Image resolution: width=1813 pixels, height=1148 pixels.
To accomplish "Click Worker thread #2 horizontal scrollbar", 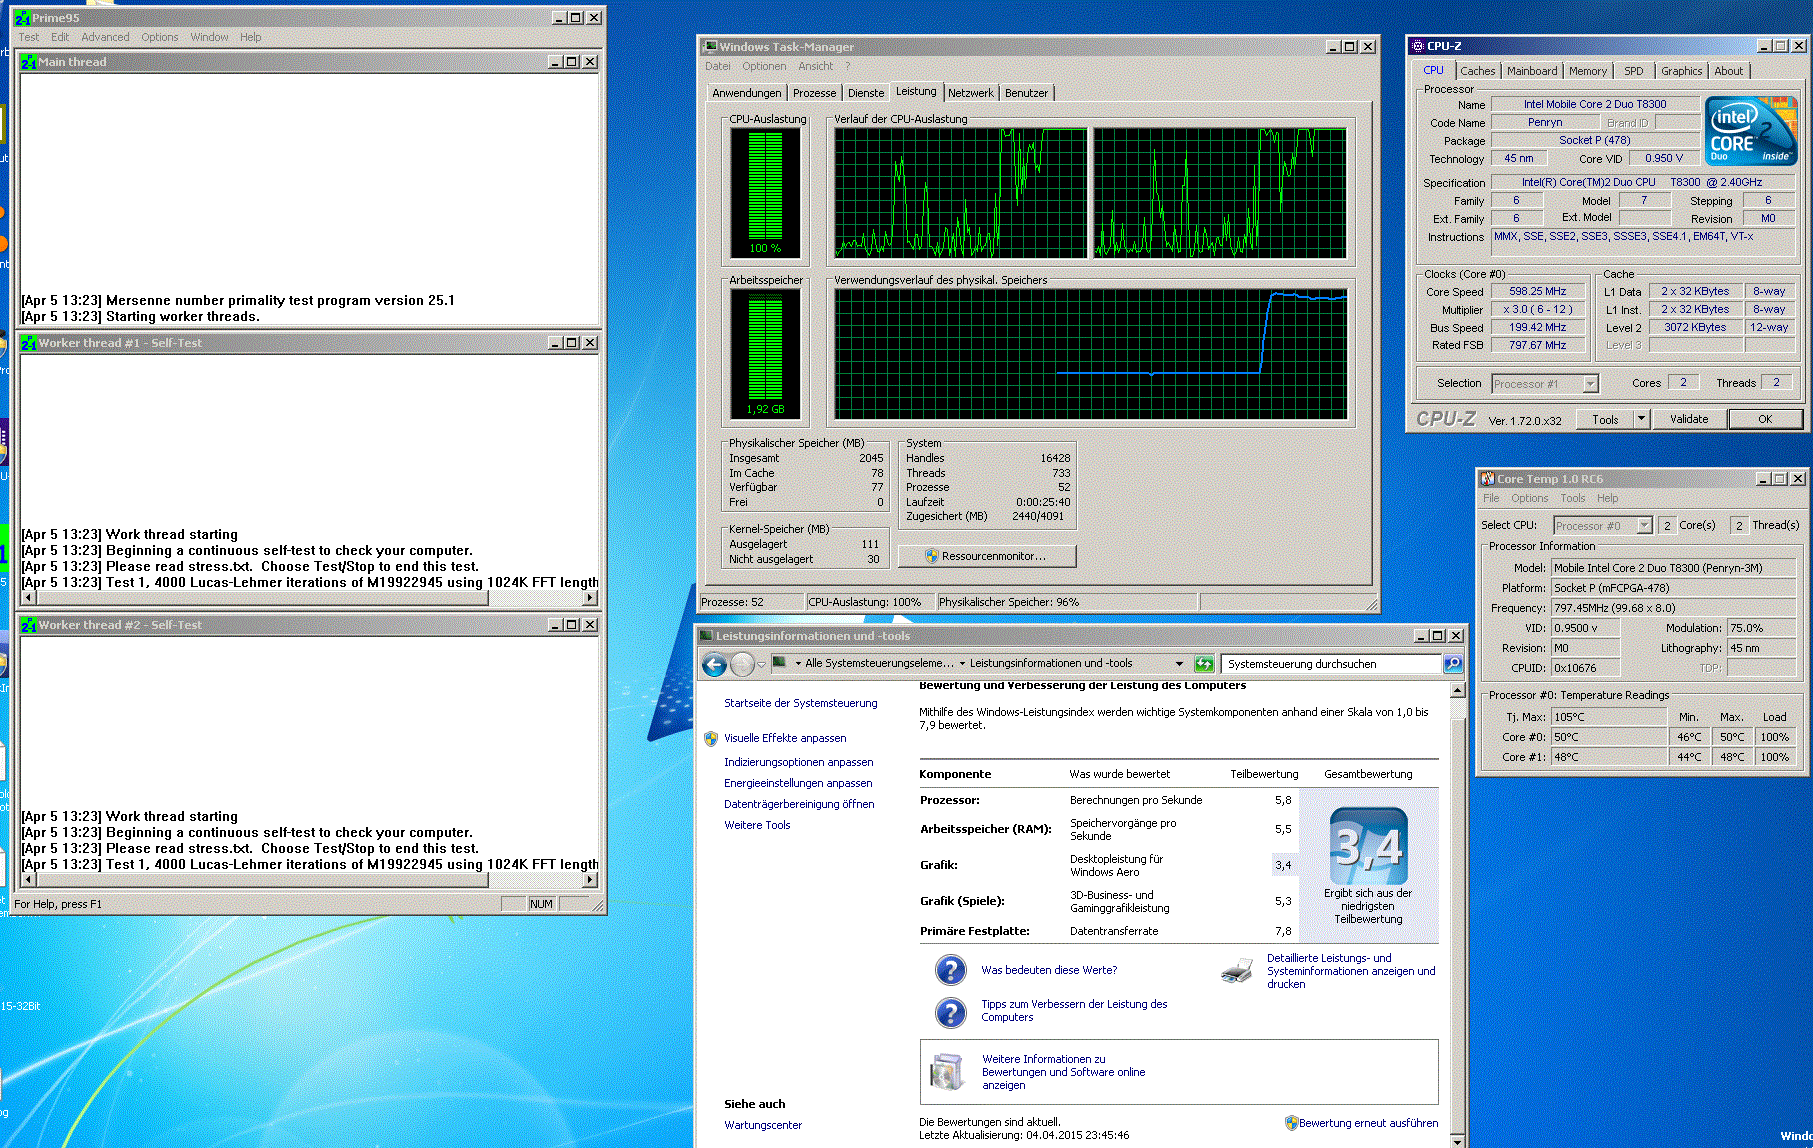I will click(309, 880).
